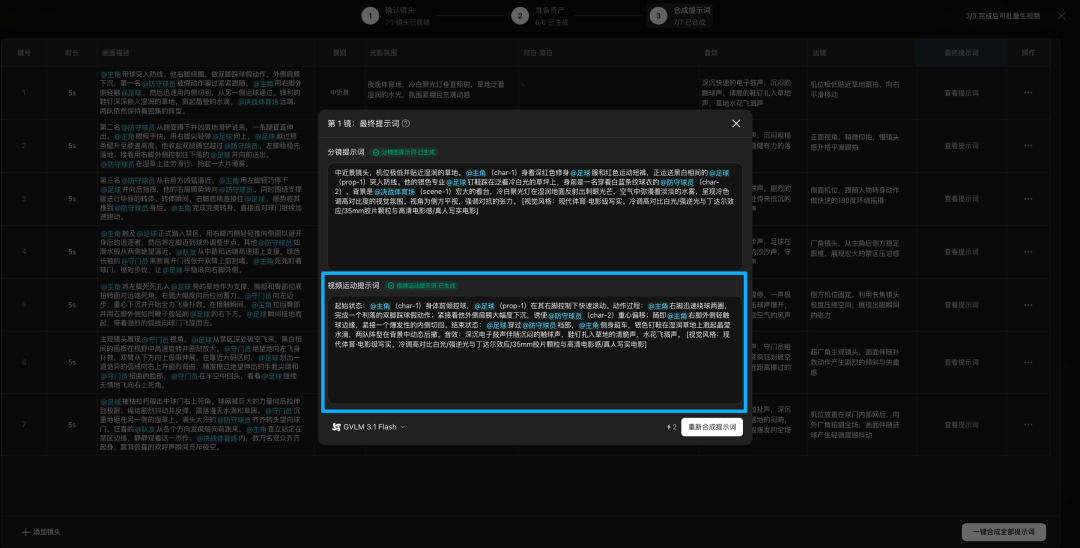Open 查看提示词 for shot 1

point(961,93)
